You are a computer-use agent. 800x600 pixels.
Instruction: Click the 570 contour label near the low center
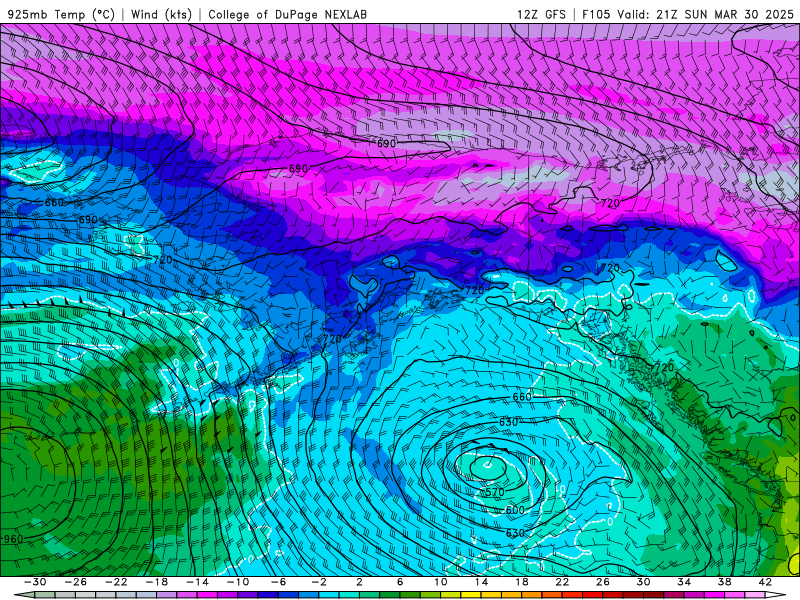[494, 492]
